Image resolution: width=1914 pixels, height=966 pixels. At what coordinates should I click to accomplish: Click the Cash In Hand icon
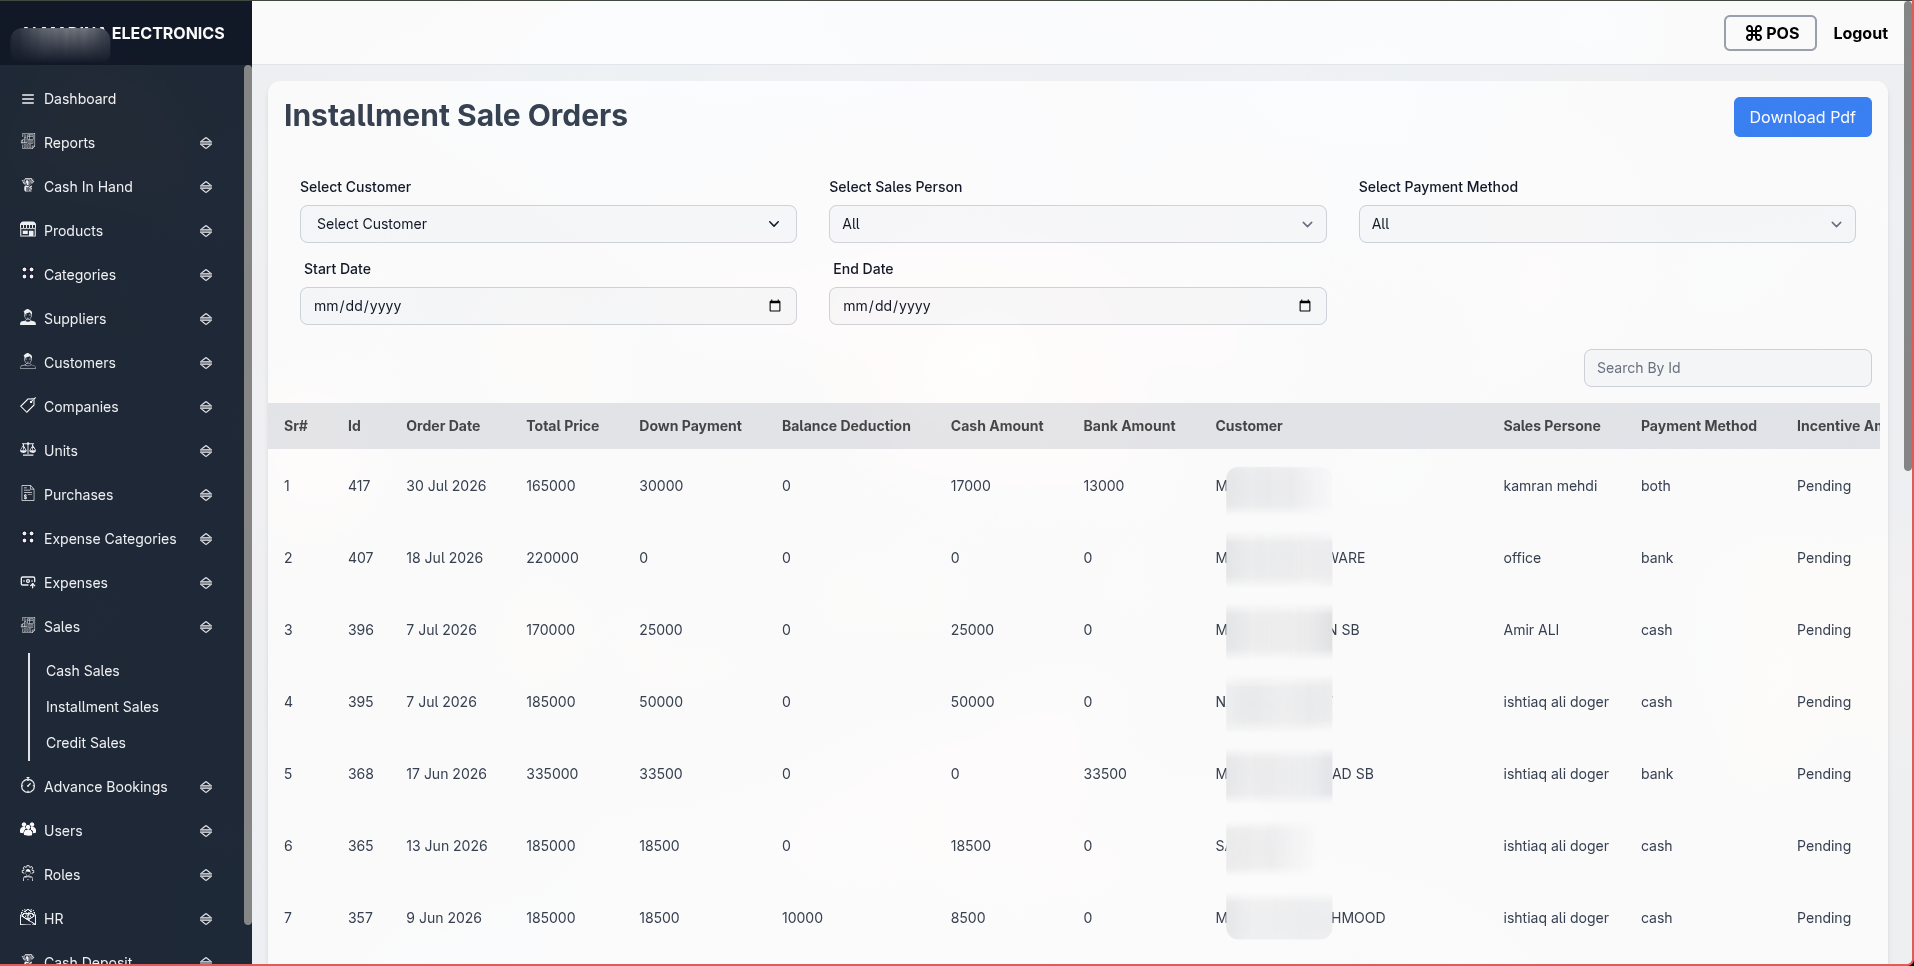pyautogui.click(x=28, y=186)
